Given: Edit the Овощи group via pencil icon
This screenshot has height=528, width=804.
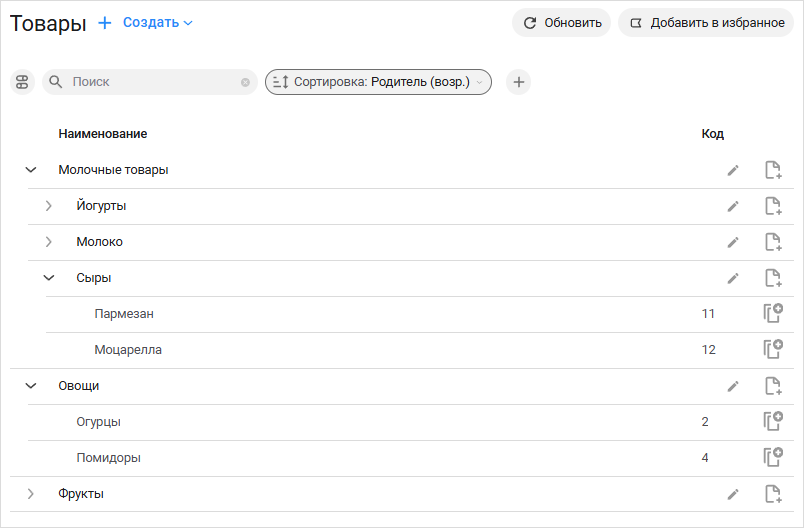Looking at the screenshot, I should point(733,387).
